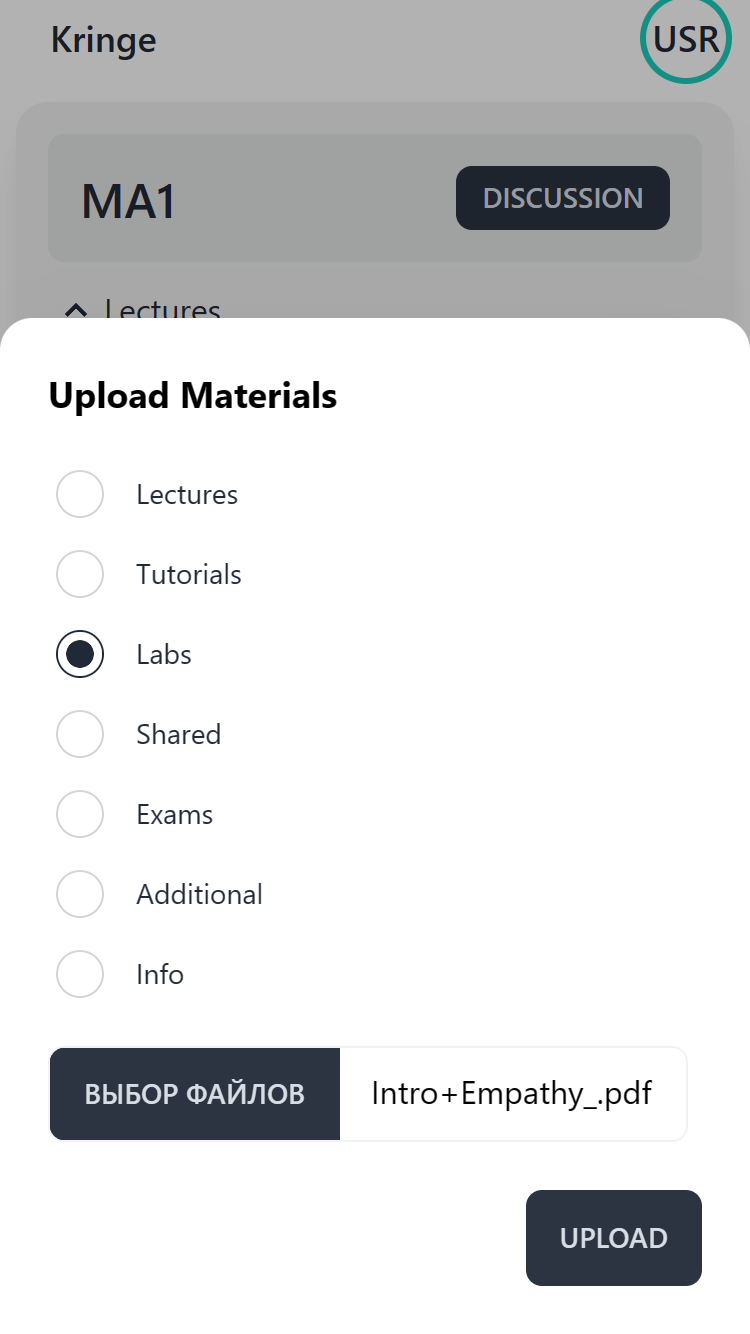Choose Shared as the upload category
The height and width of the screenshot is (1334, 750).
[x=80, y=734]
